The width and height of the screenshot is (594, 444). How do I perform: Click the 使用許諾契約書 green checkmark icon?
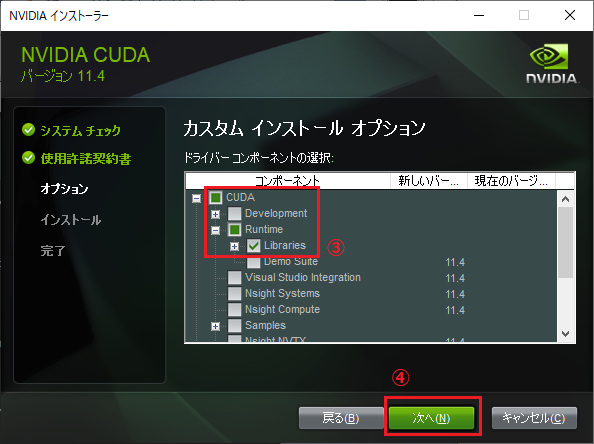[28, 158]
